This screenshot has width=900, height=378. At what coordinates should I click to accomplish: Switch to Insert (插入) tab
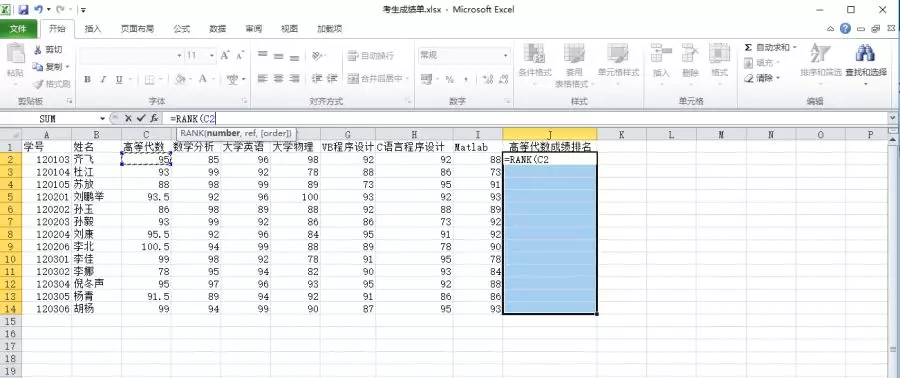[x=93, y=29]
